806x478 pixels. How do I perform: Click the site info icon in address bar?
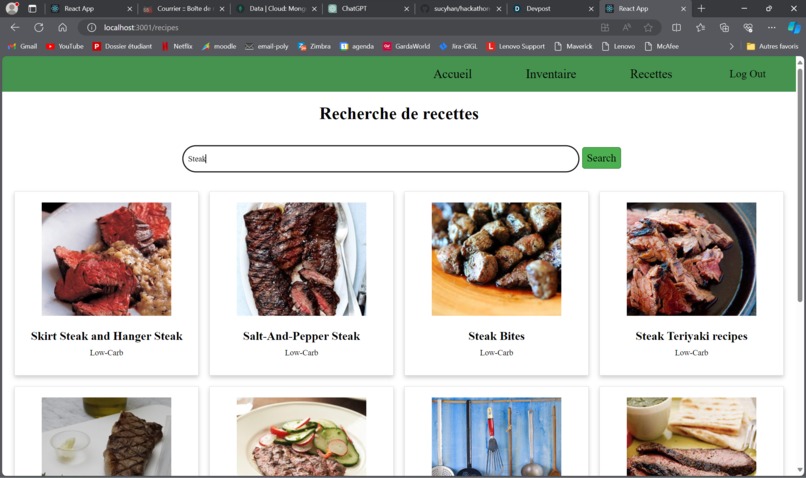91,28
